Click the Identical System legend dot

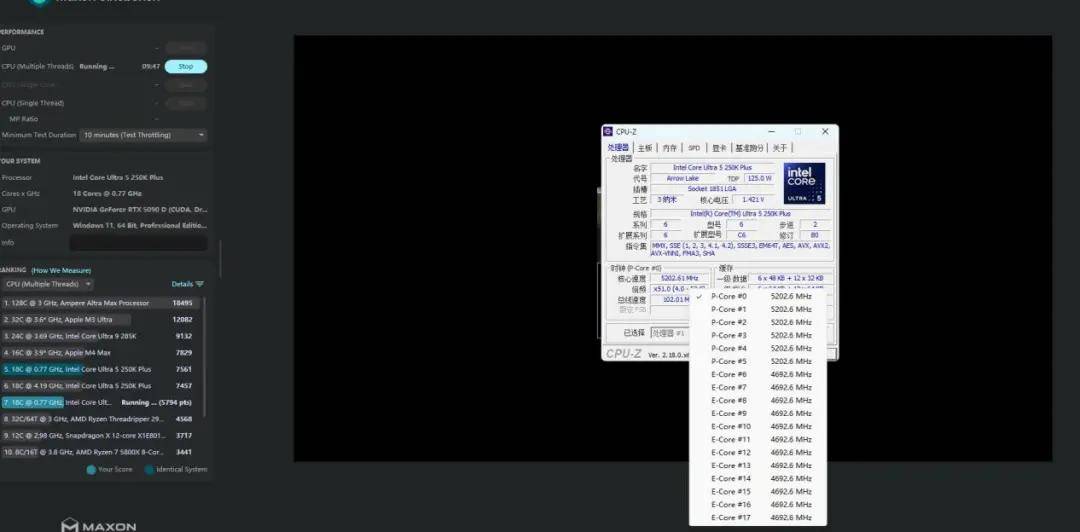149,470
